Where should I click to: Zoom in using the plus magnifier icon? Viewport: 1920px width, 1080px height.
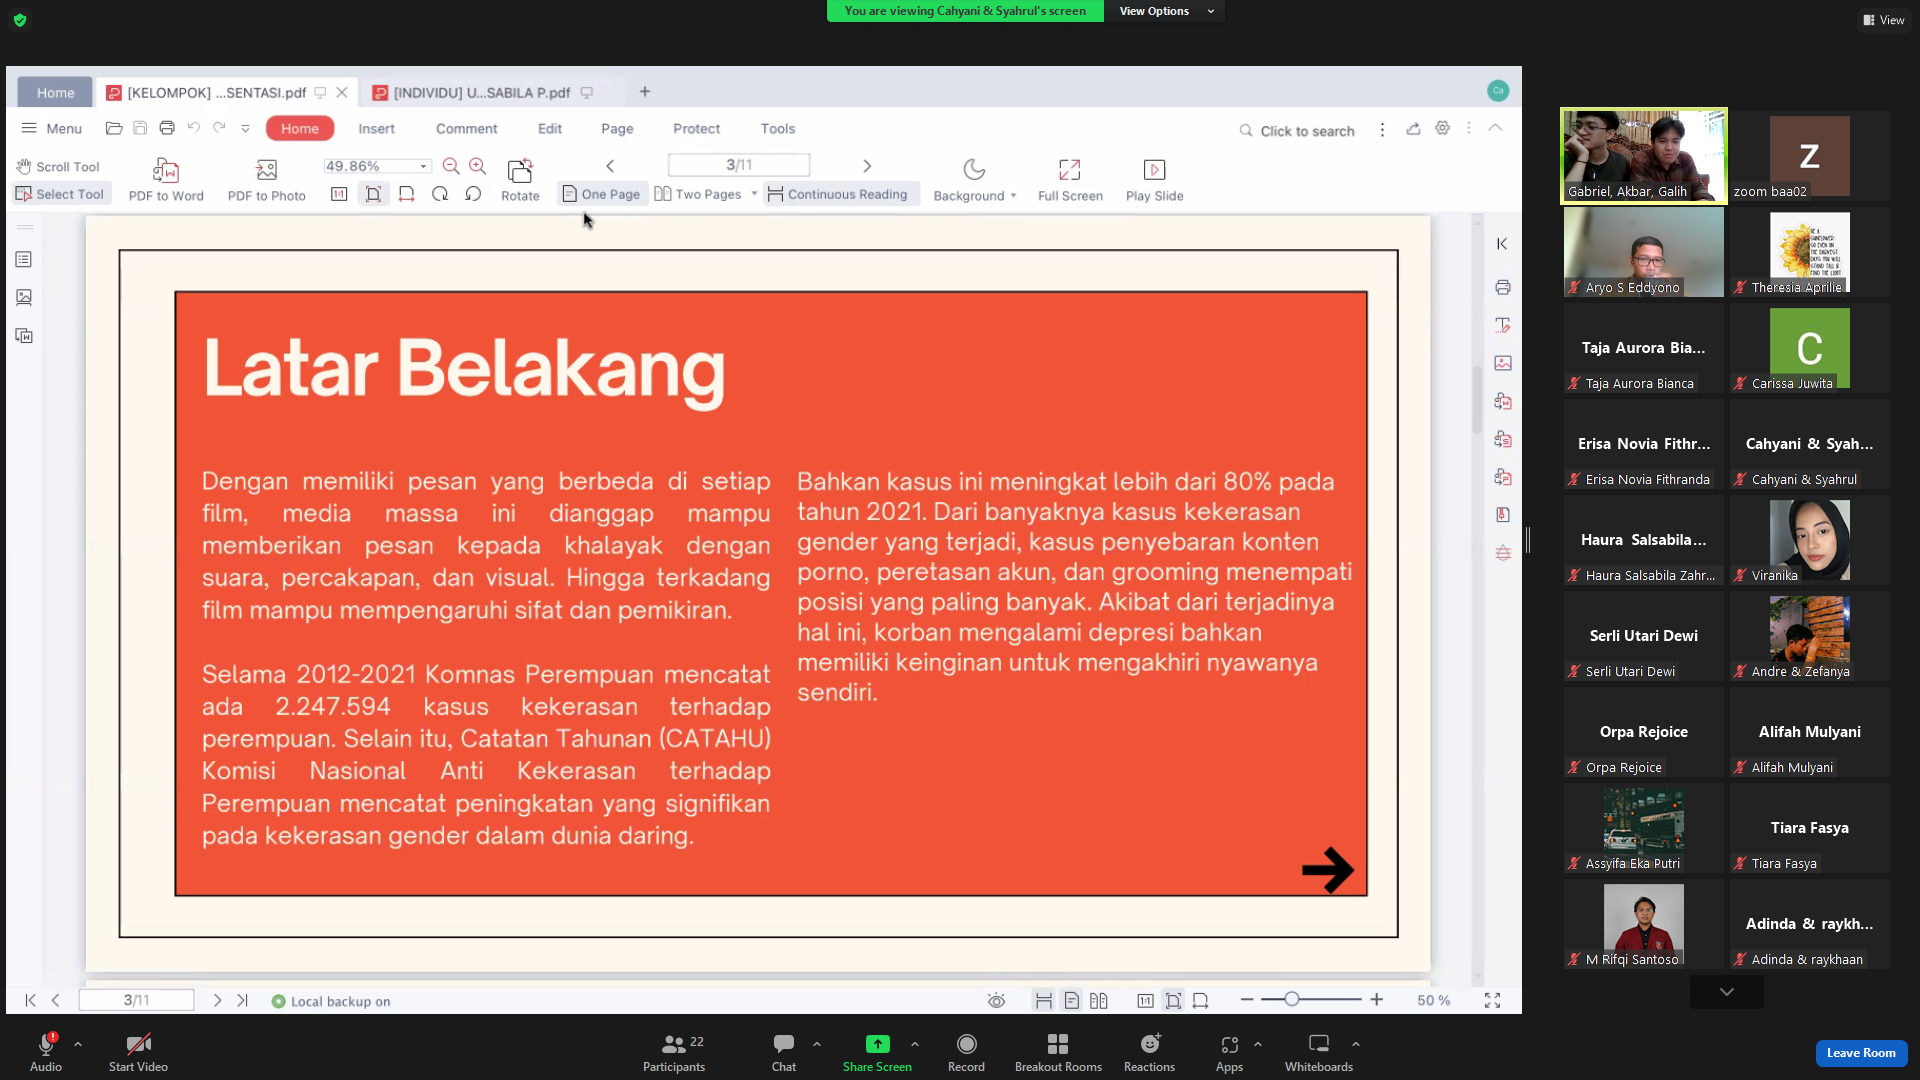(x=478, y=166)
